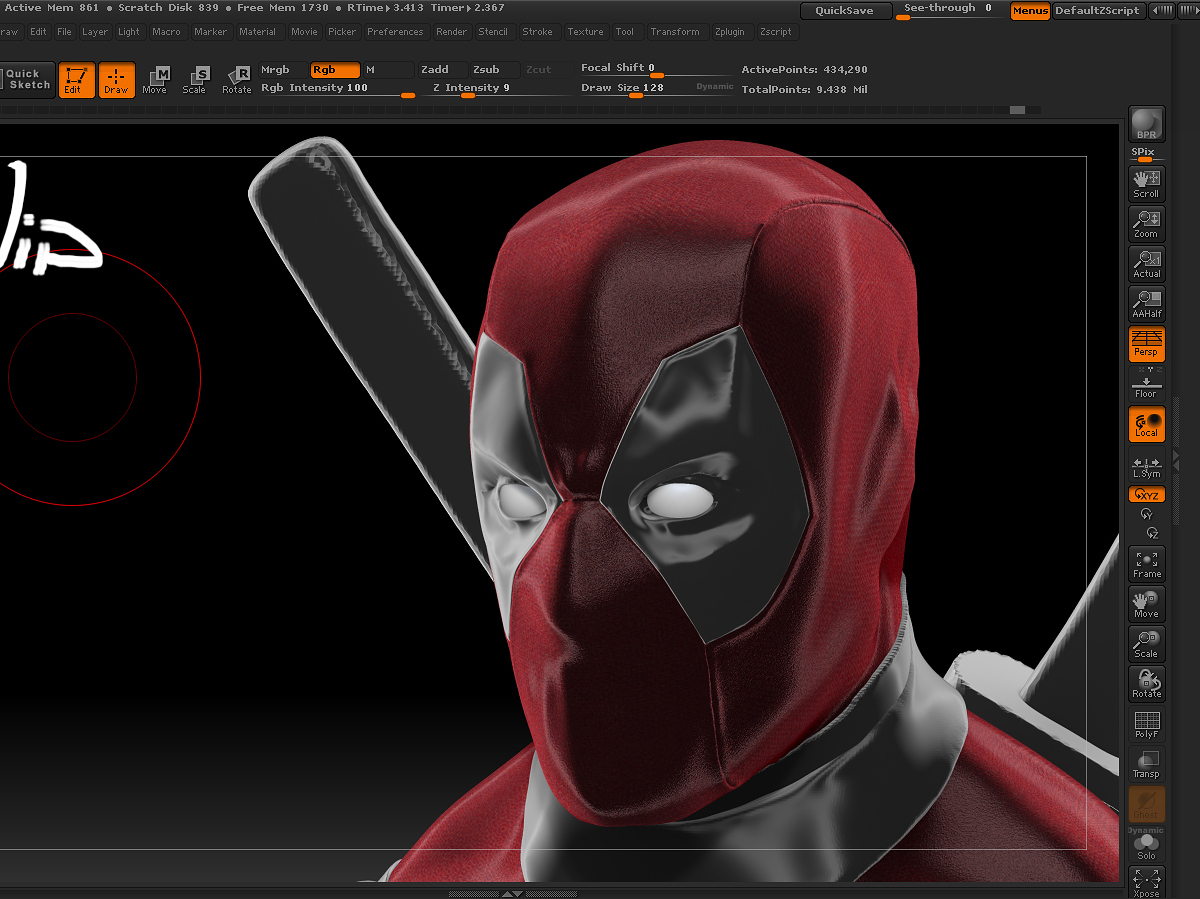Open the Marker menu
The height and width of the screenshot is (899, 1200).
pyautogui.click(x=210, y=32)
